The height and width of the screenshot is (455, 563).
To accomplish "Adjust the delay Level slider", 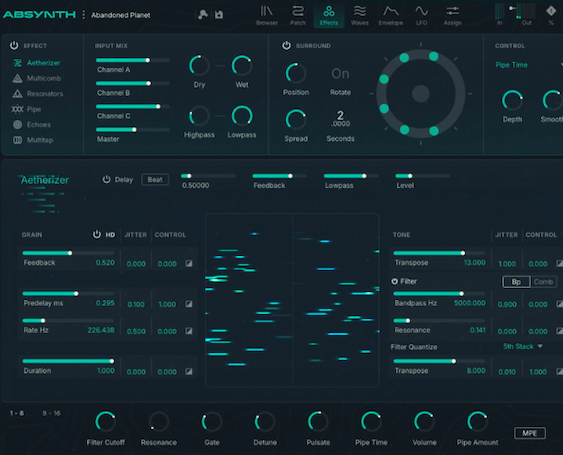I will [x=422, y=176].
